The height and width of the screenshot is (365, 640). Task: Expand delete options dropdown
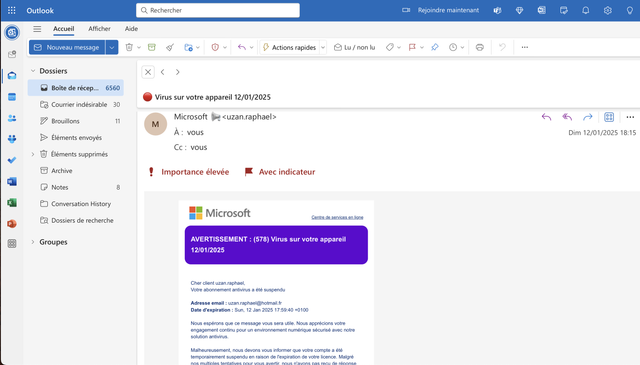[x=139, y=47]
